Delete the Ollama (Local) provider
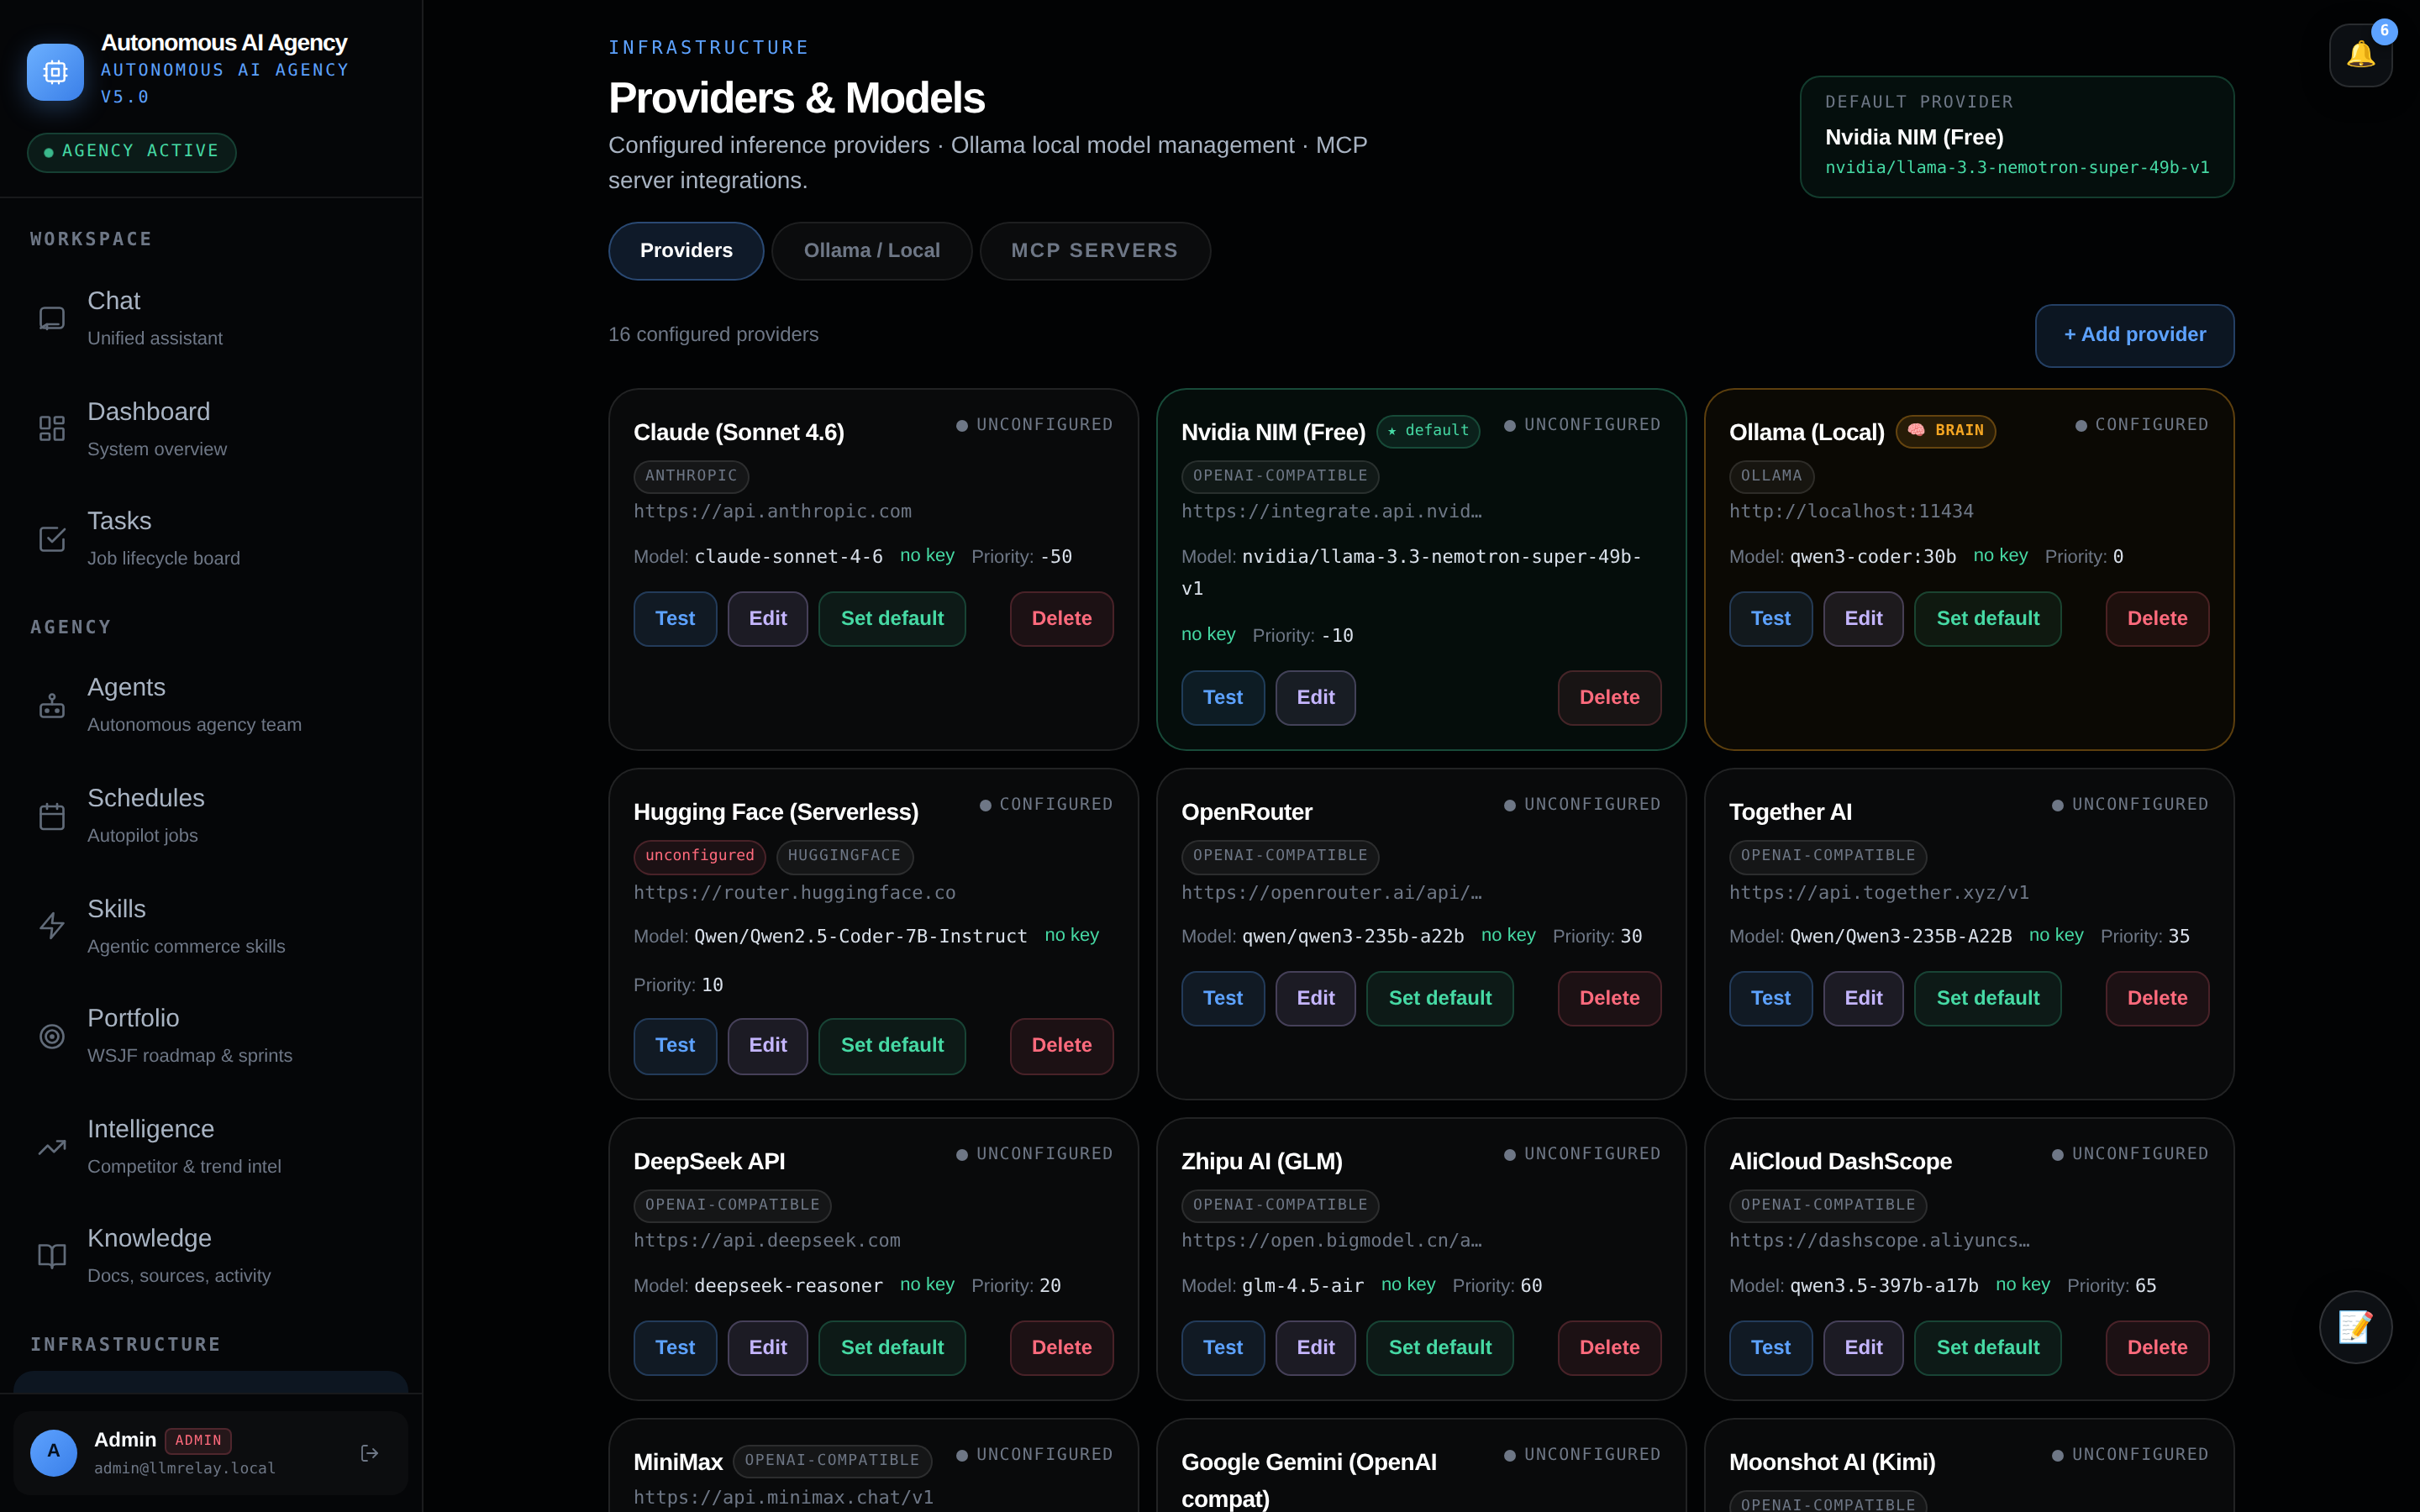 pos(2157,619)
